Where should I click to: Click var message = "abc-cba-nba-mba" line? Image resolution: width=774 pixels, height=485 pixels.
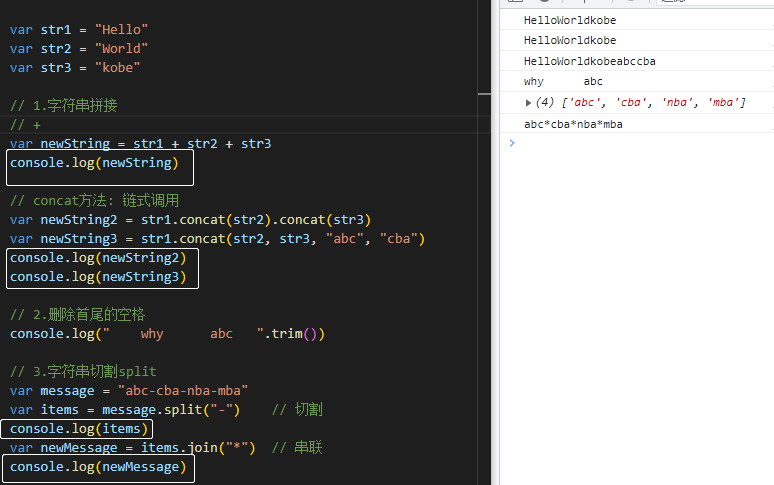pyautogui.click(x=128, y=391)
